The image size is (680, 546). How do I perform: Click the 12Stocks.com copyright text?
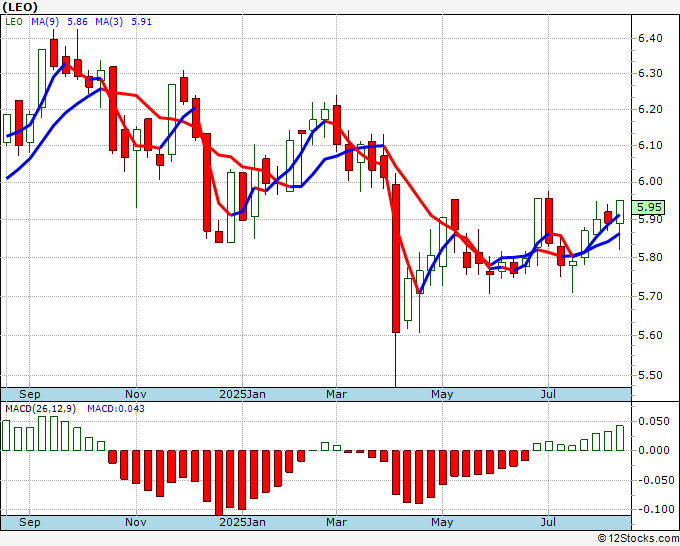[638, 539]
